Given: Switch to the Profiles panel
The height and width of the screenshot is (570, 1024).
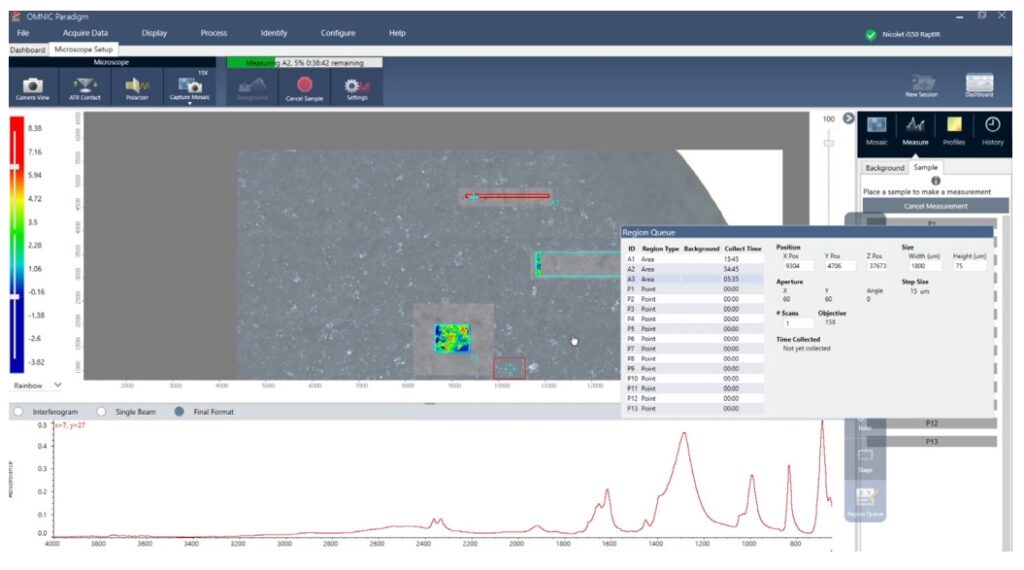Looking at the screenshot, I should click(x=954, y=130).
